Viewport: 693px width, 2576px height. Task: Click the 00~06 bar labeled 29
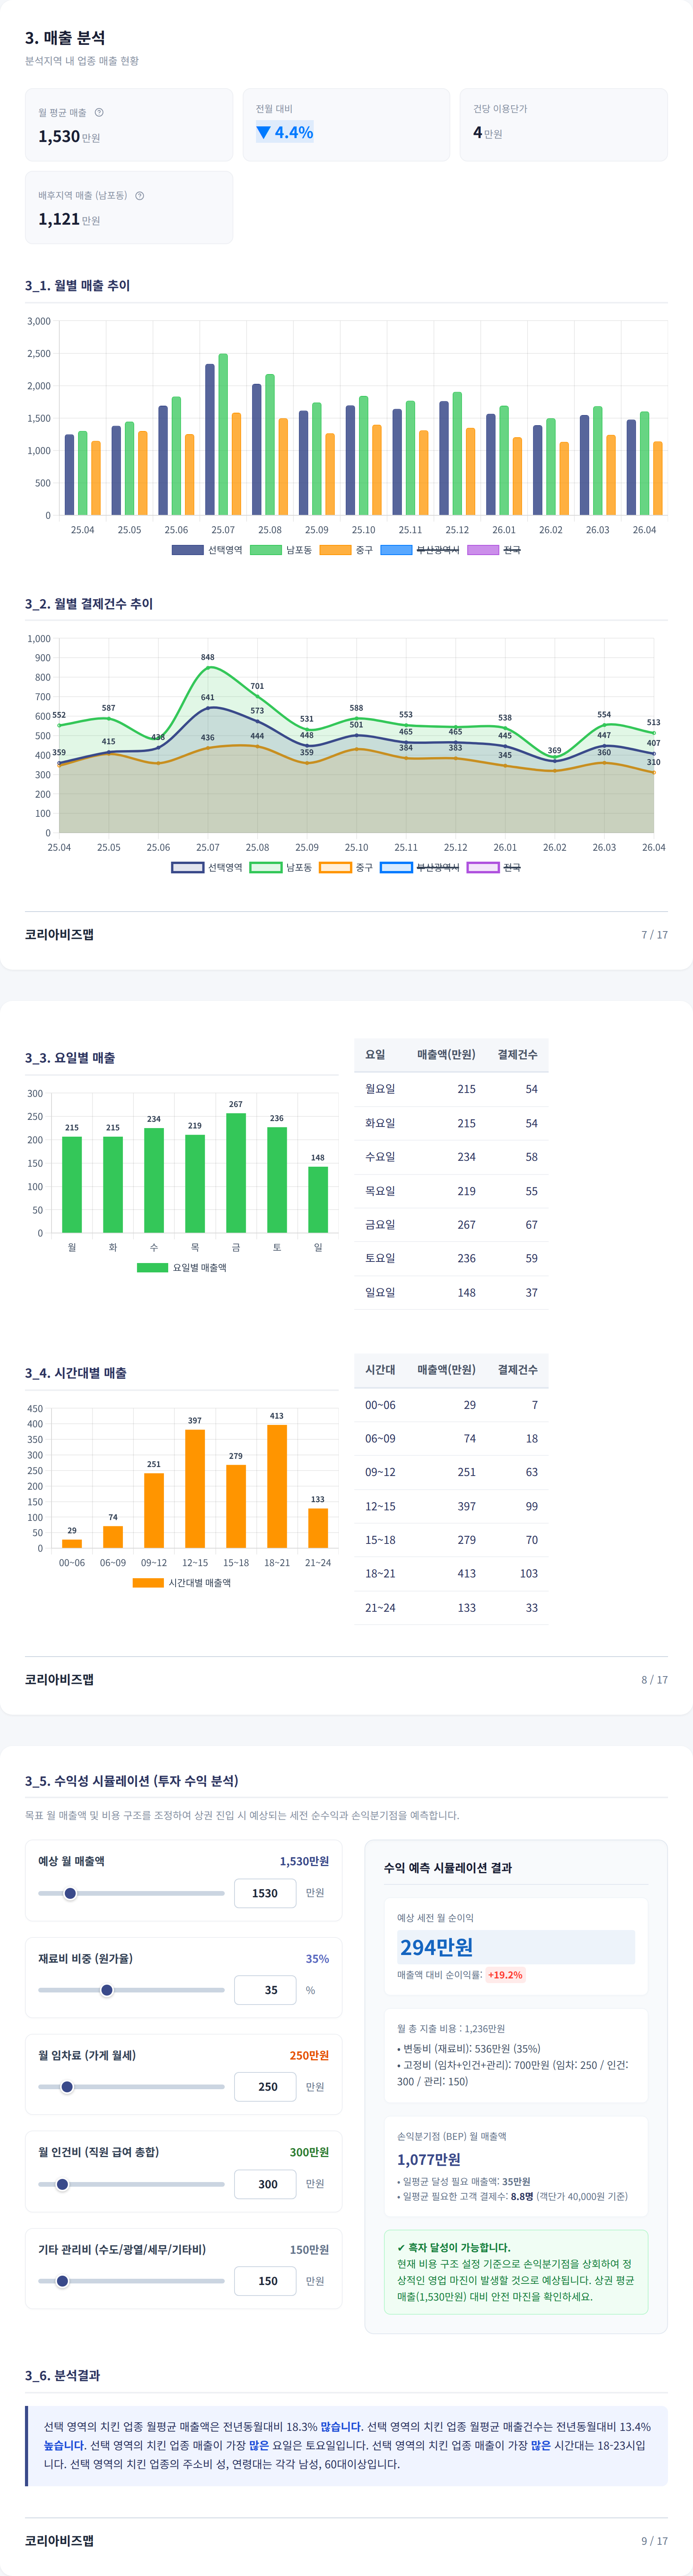coord(72,1543)
